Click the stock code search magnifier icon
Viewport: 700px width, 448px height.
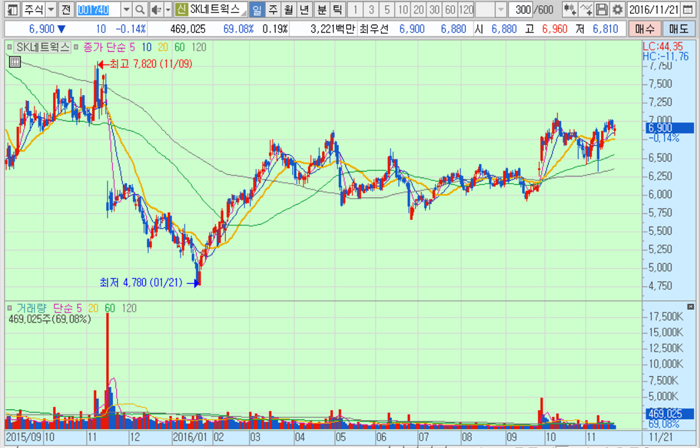point(139,9)
